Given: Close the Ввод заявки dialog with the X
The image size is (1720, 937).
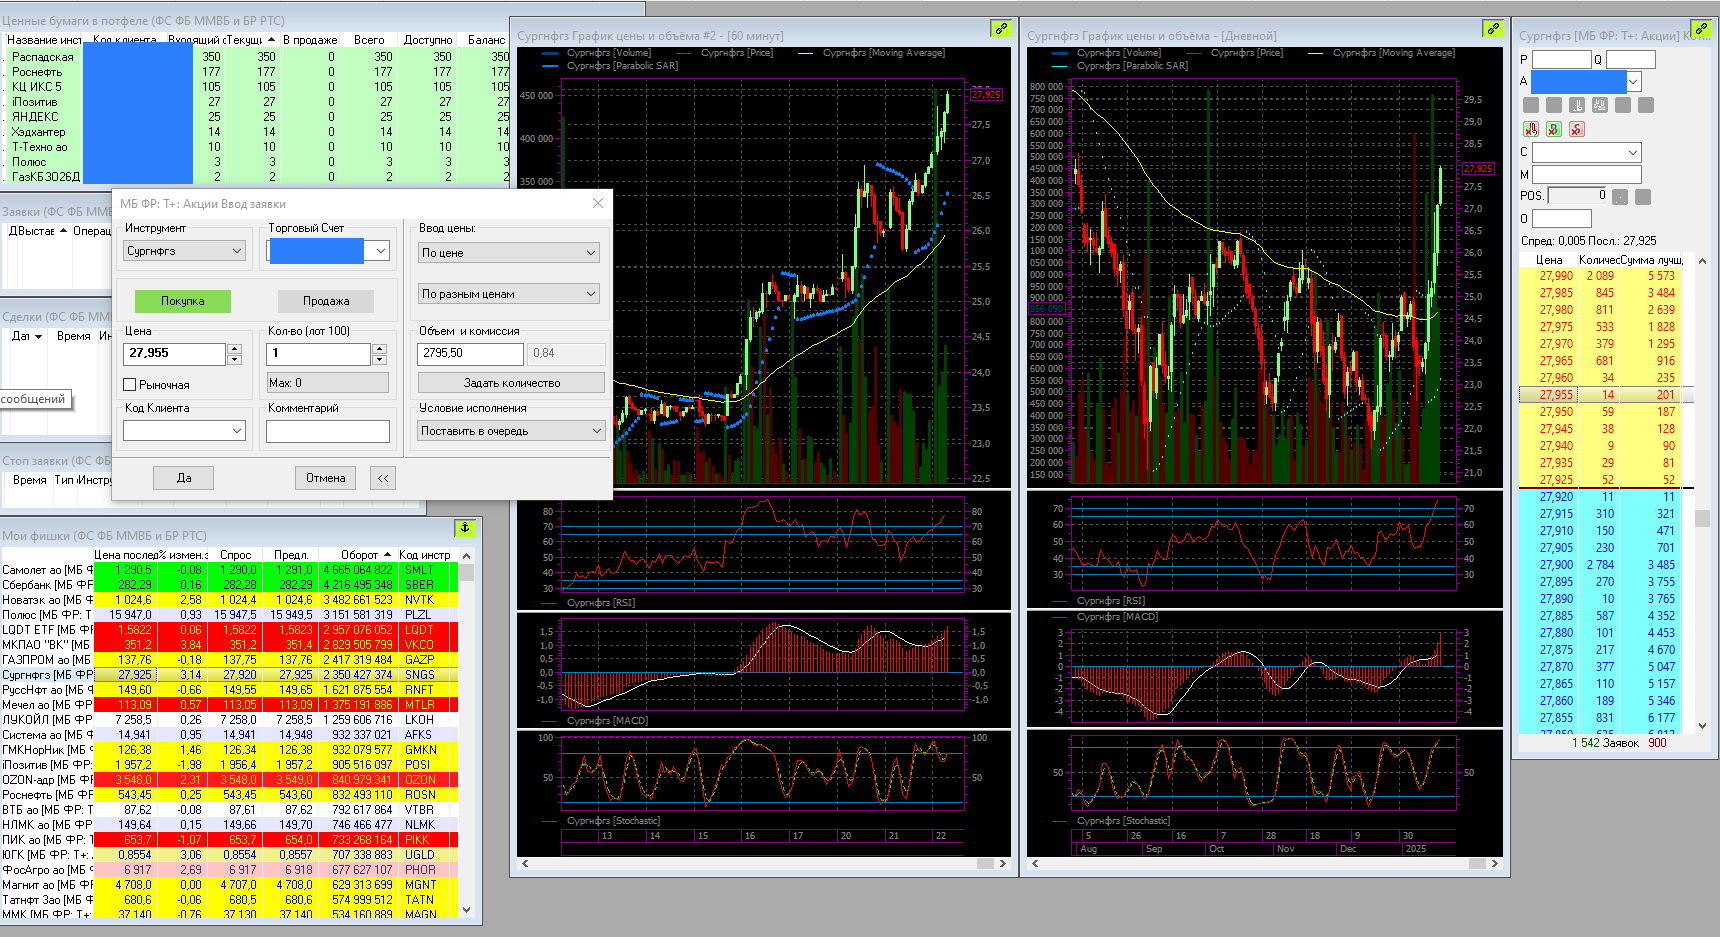Looking at the screenshot, I should point(598,203).
